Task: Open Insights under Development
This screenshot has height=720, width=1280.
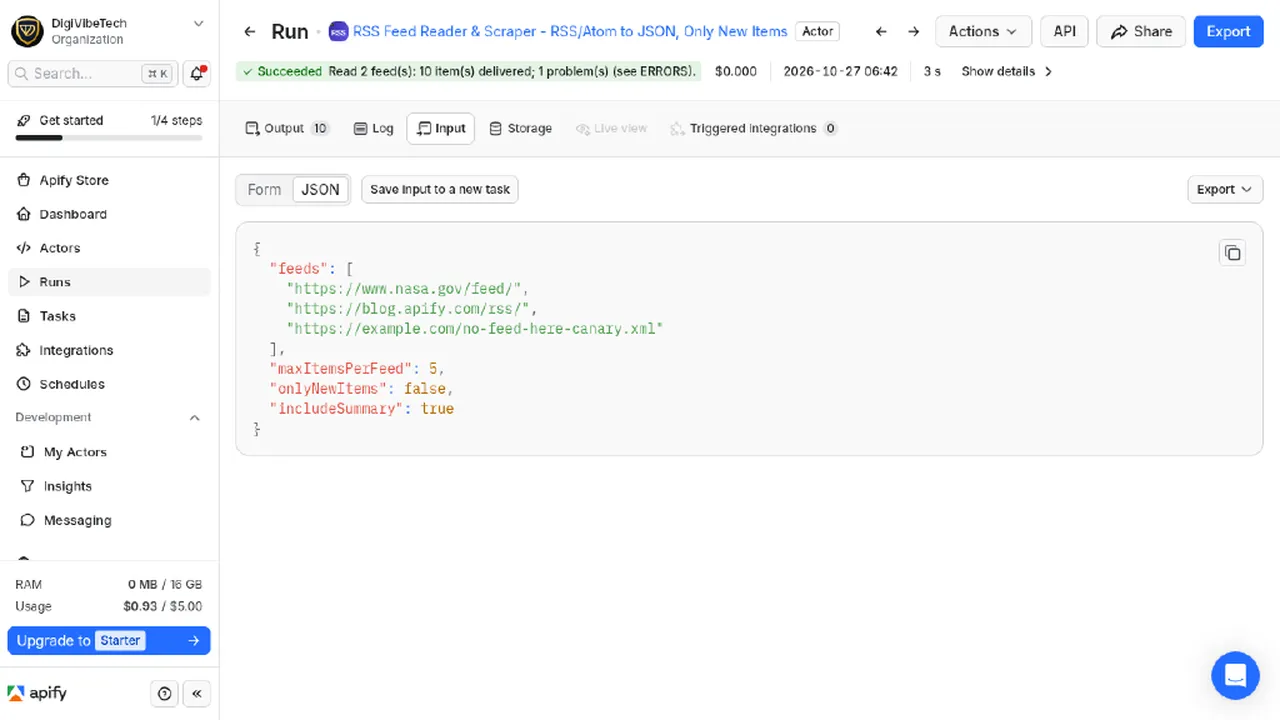Action: point(109,486)
